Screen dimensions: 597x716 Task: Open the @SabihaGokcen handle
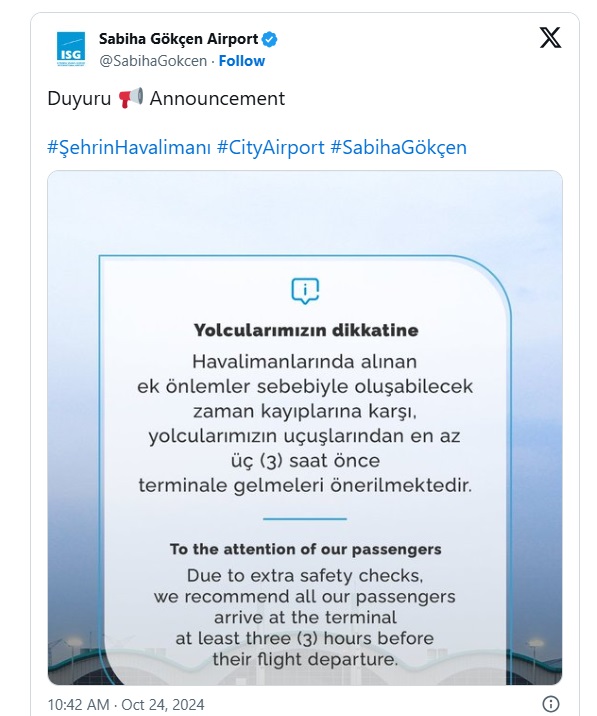point(153,61)
